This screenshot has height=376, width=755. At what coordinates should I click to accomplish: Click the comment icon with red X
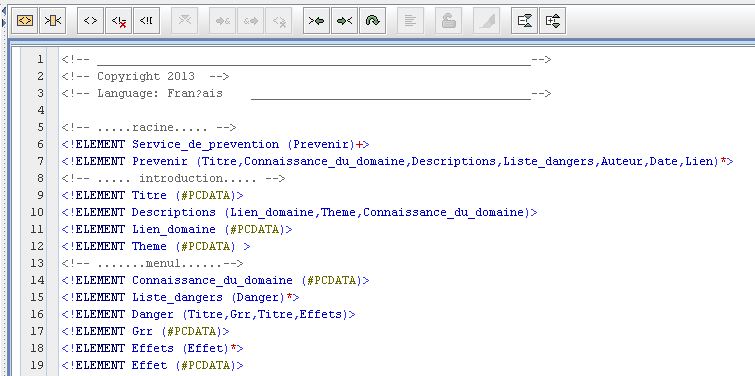tap(119, 21)
